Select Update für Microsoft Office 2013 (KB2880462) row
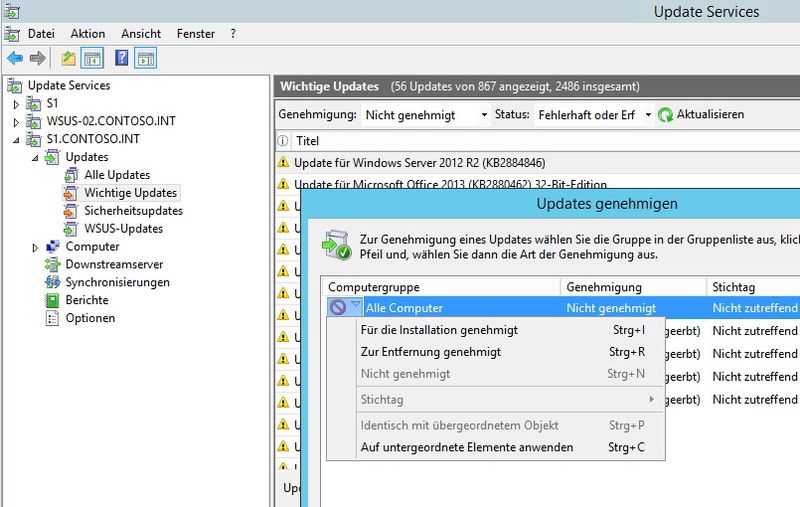Viewport: 800px width, 507px height. coord(450,184)
